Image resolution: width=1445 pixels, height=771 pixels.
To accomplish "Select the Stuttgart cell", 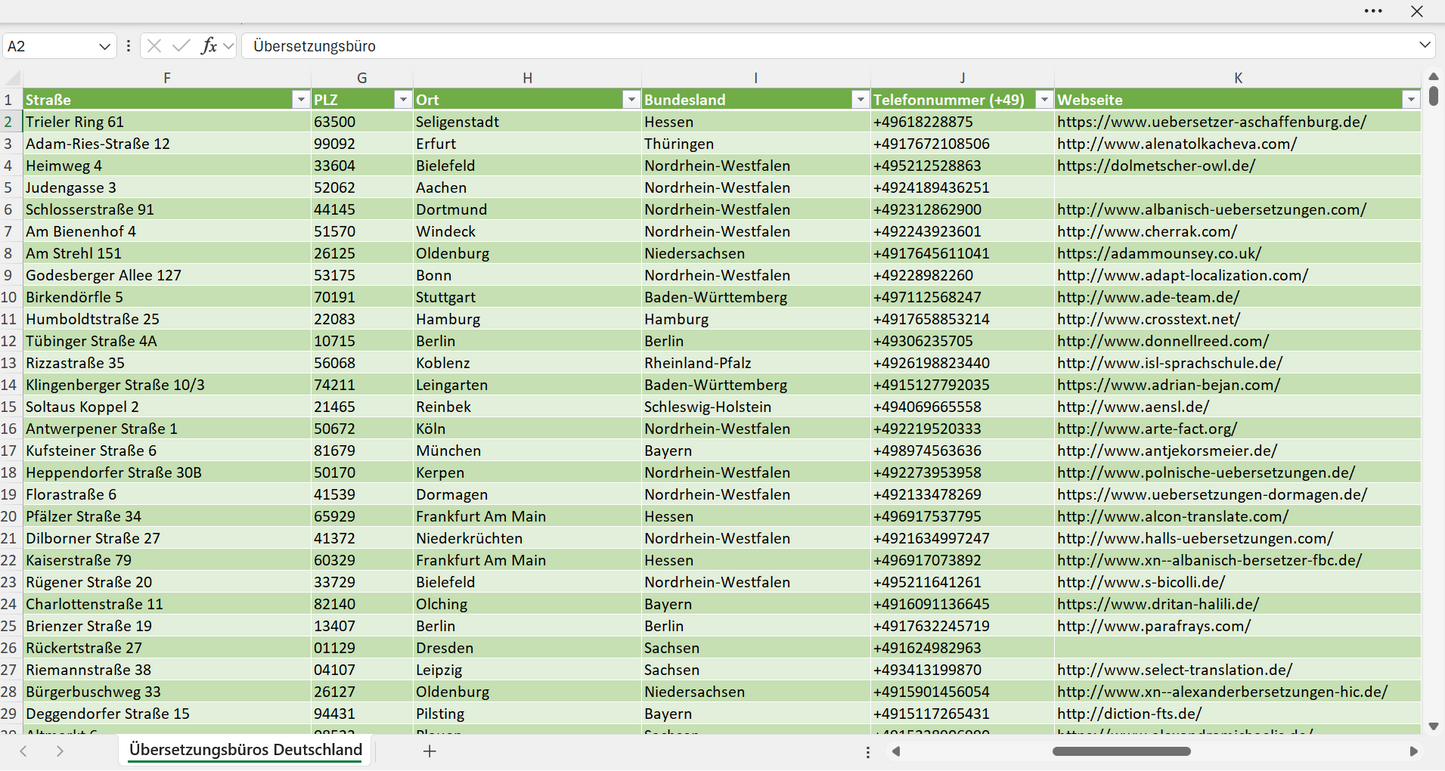I will pos(527,297).
